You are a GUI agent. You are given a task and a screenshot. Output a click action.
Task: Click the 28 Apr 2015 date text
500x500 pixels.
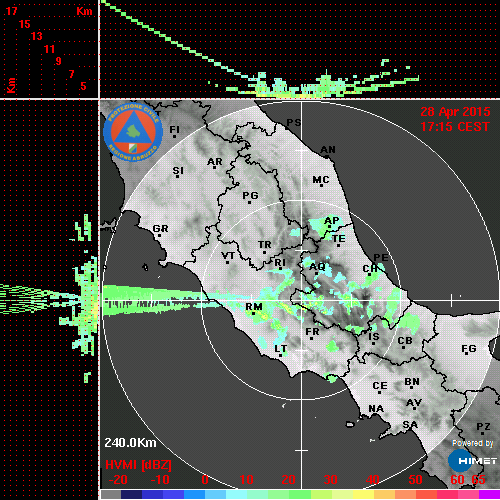click(x=455, y=112)
